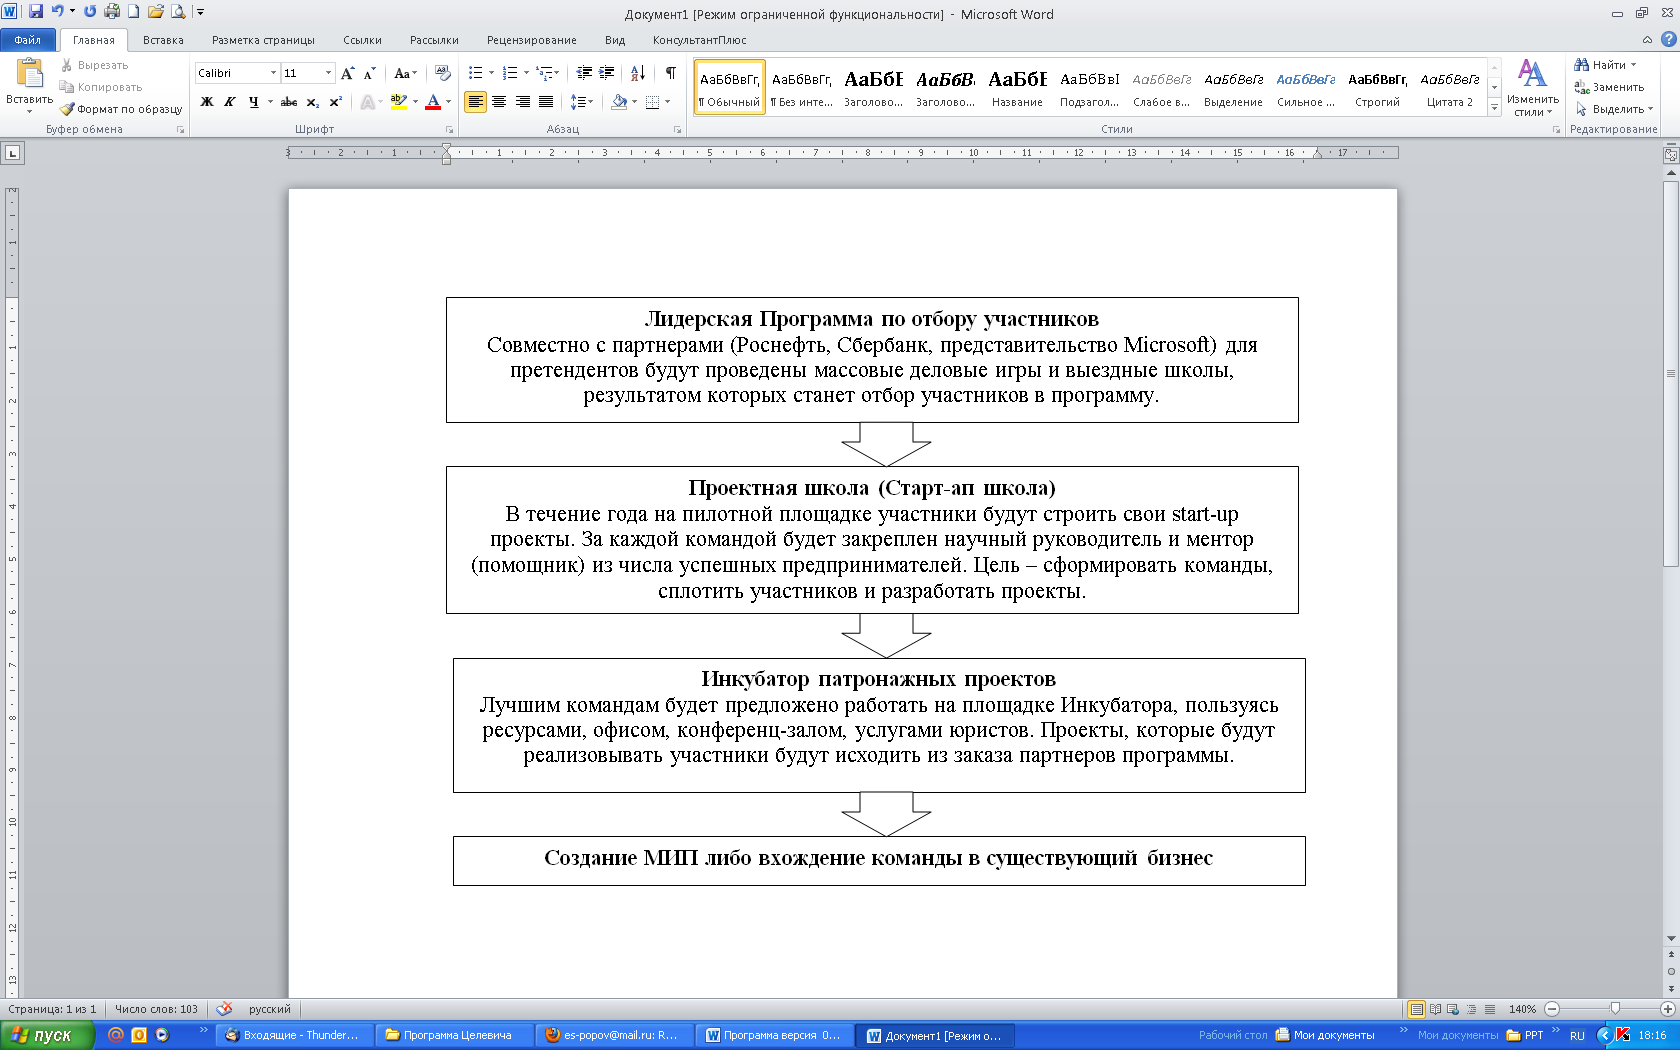
Task: Click the numbered list icon
Action: 510,73
